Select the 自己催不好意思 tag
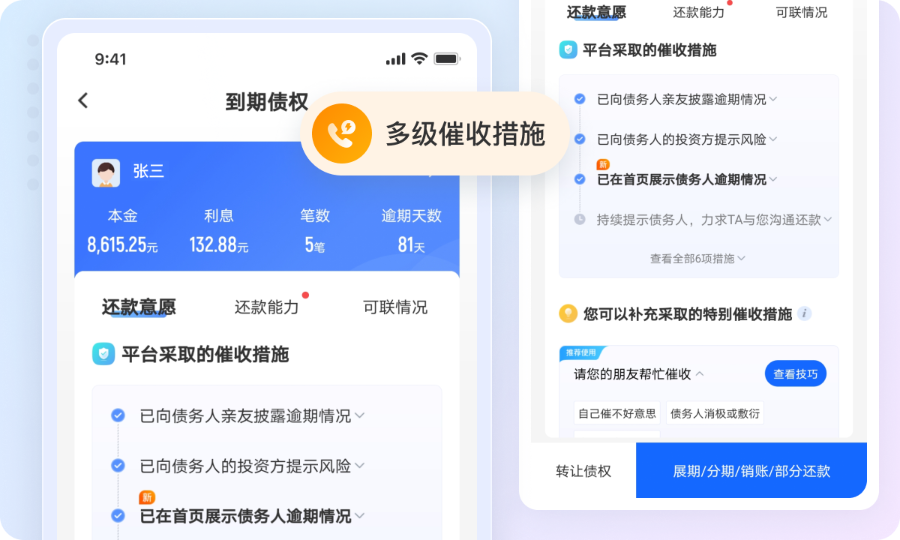The height and width of the screenshot is (540, 900). click(617, 413)
